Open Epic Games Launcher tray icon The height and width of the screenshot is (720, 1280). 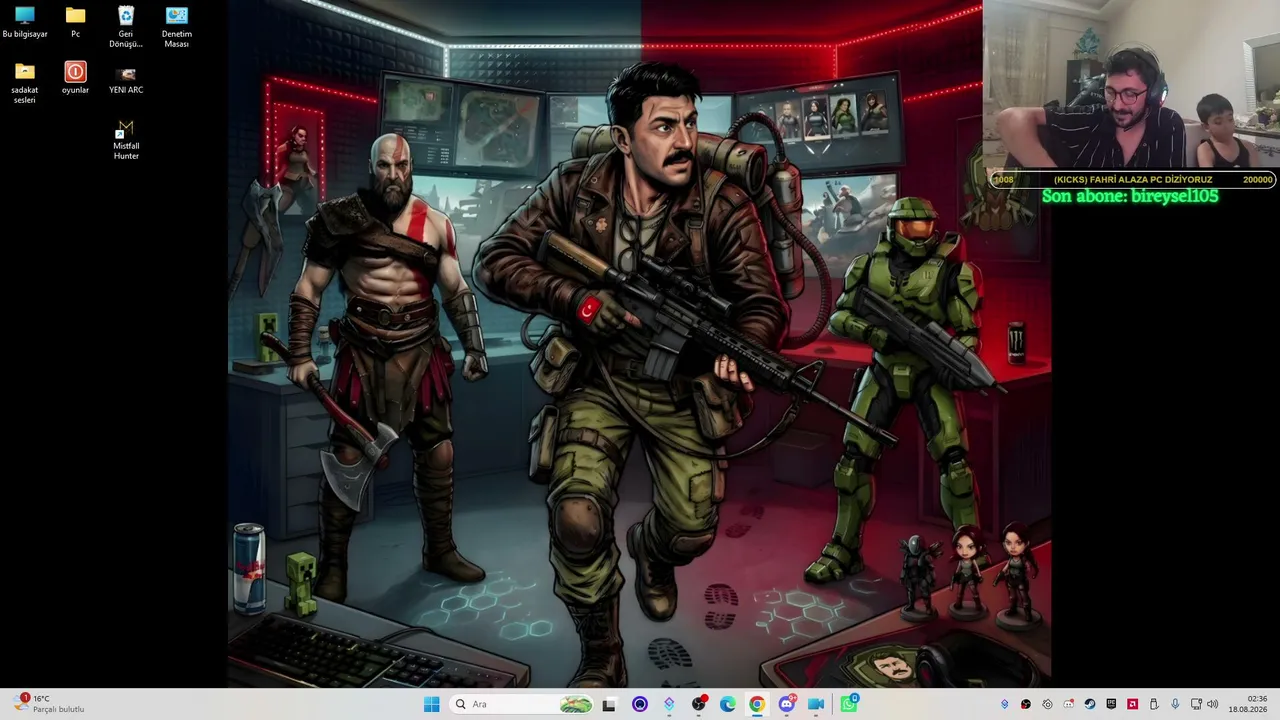coord(1111,704)
